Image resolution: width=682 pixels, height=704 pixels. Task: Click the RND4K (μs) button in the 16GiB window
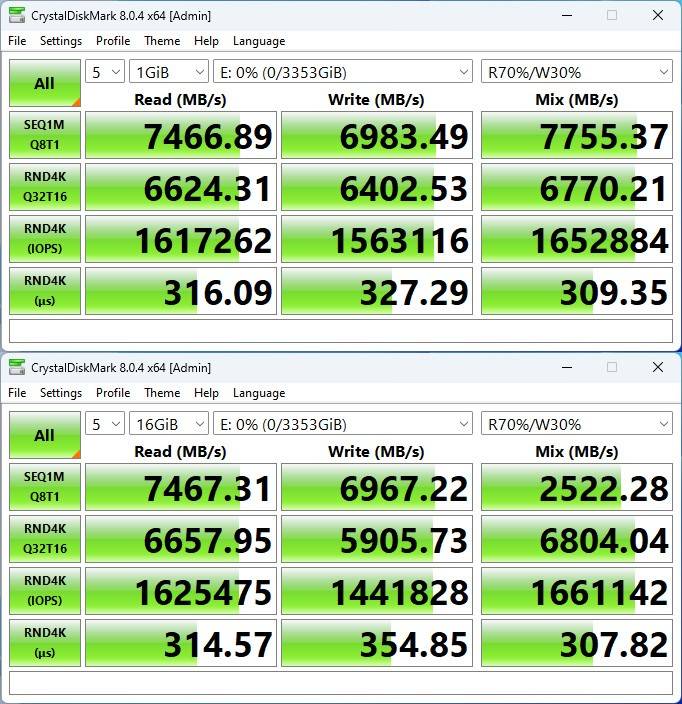click(44, 645)
